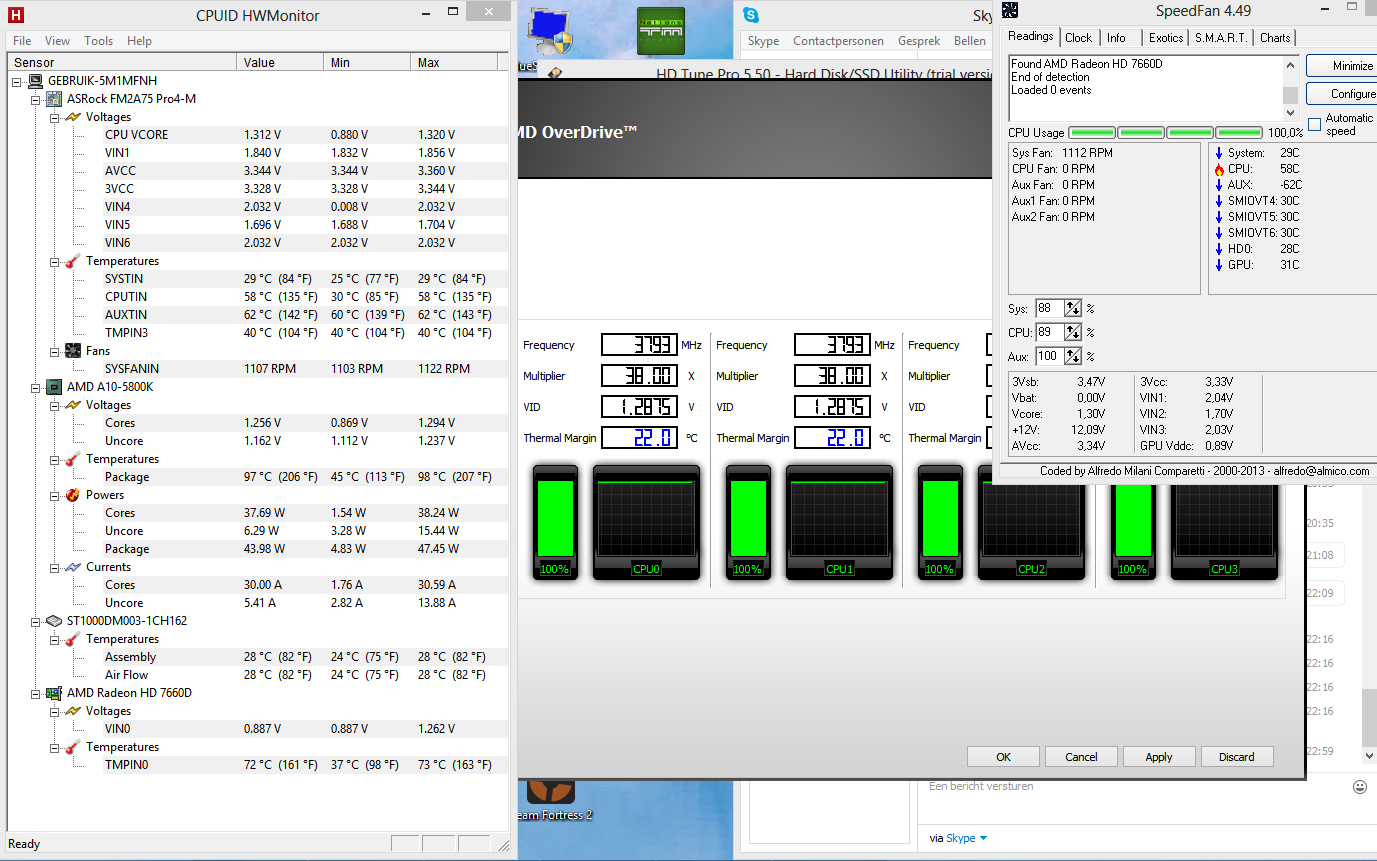Switch to the Charts tab in SpeedFan
1377x861 pixels.
(1275, 38)
